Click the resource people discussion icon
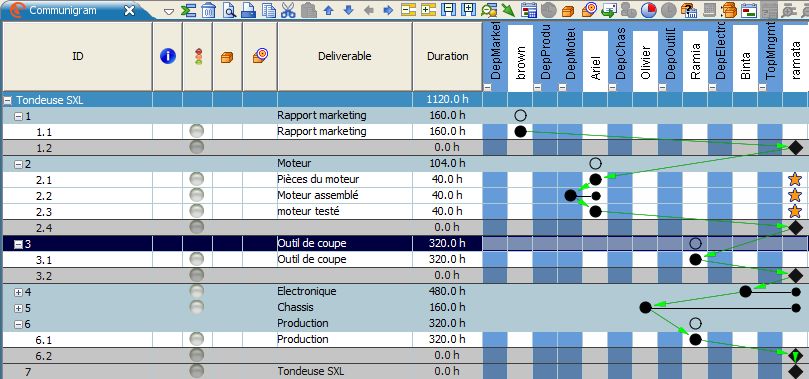 489,10
